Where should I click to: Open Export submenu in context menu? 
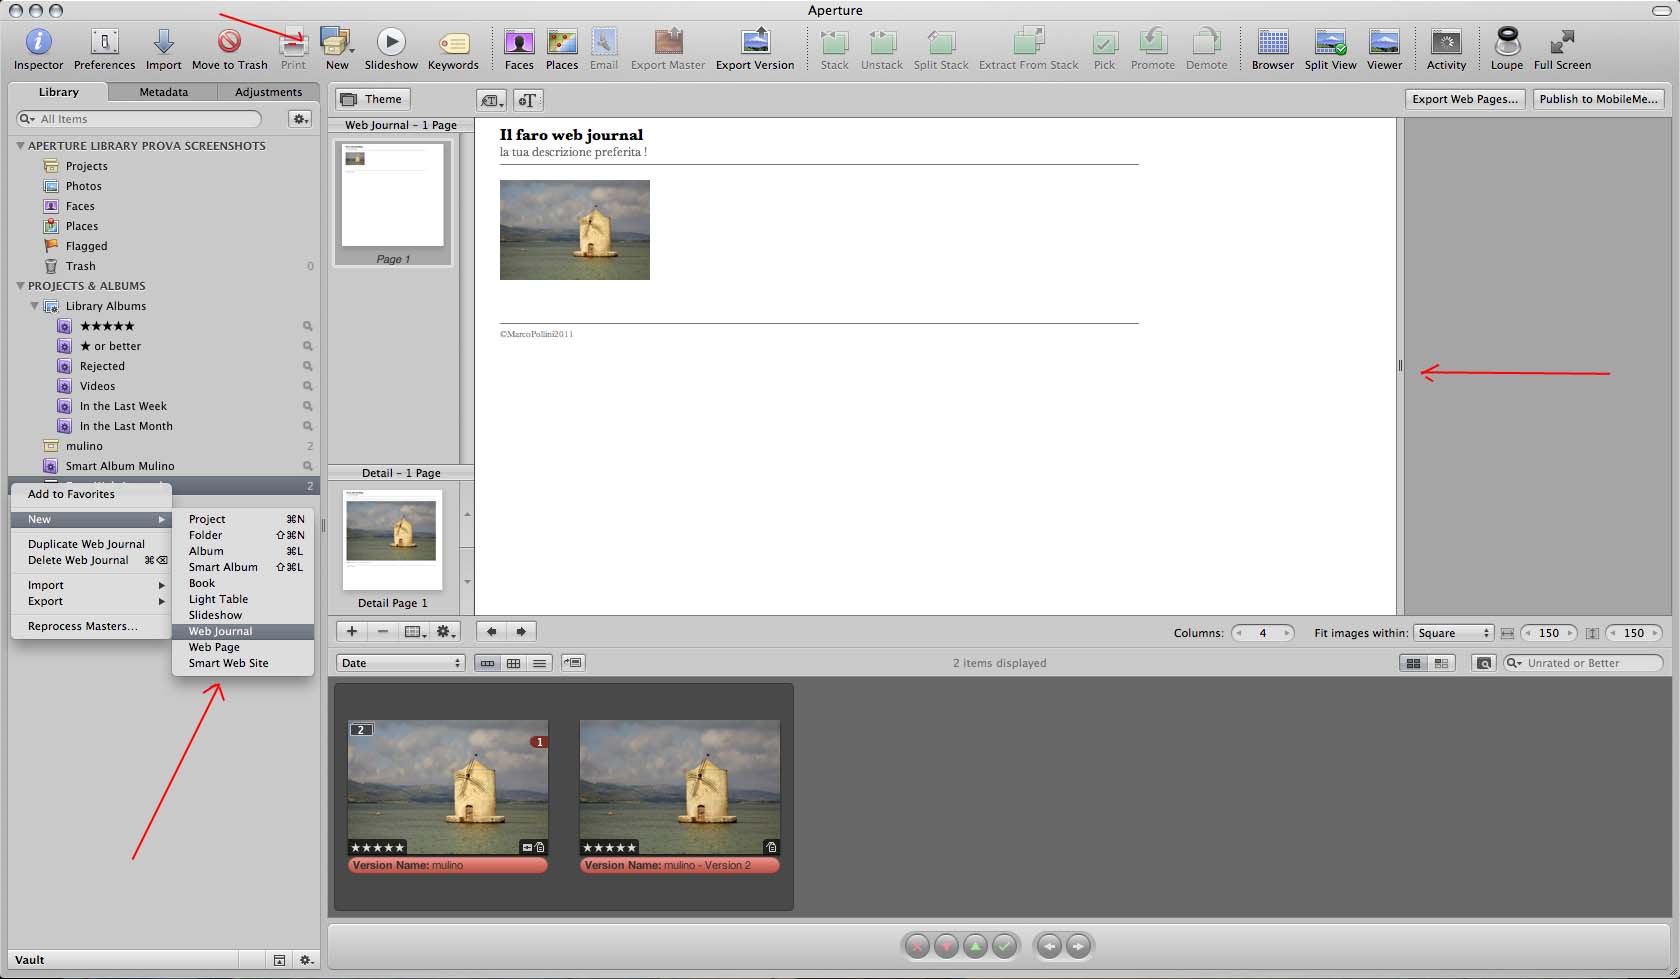(91, 601)
